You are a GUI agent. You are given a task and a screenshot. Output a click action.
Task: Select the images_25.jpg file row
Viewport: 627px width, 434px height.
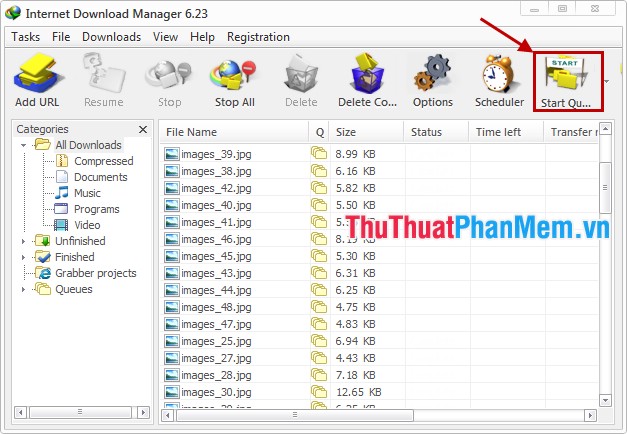point(379,341)
